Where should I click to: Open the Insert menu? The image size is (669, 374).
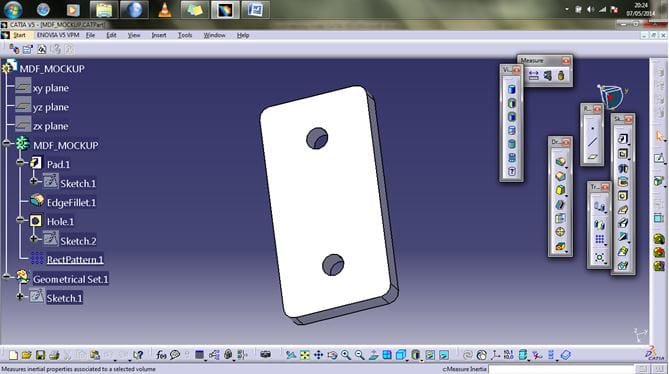(x=159, y=35)
